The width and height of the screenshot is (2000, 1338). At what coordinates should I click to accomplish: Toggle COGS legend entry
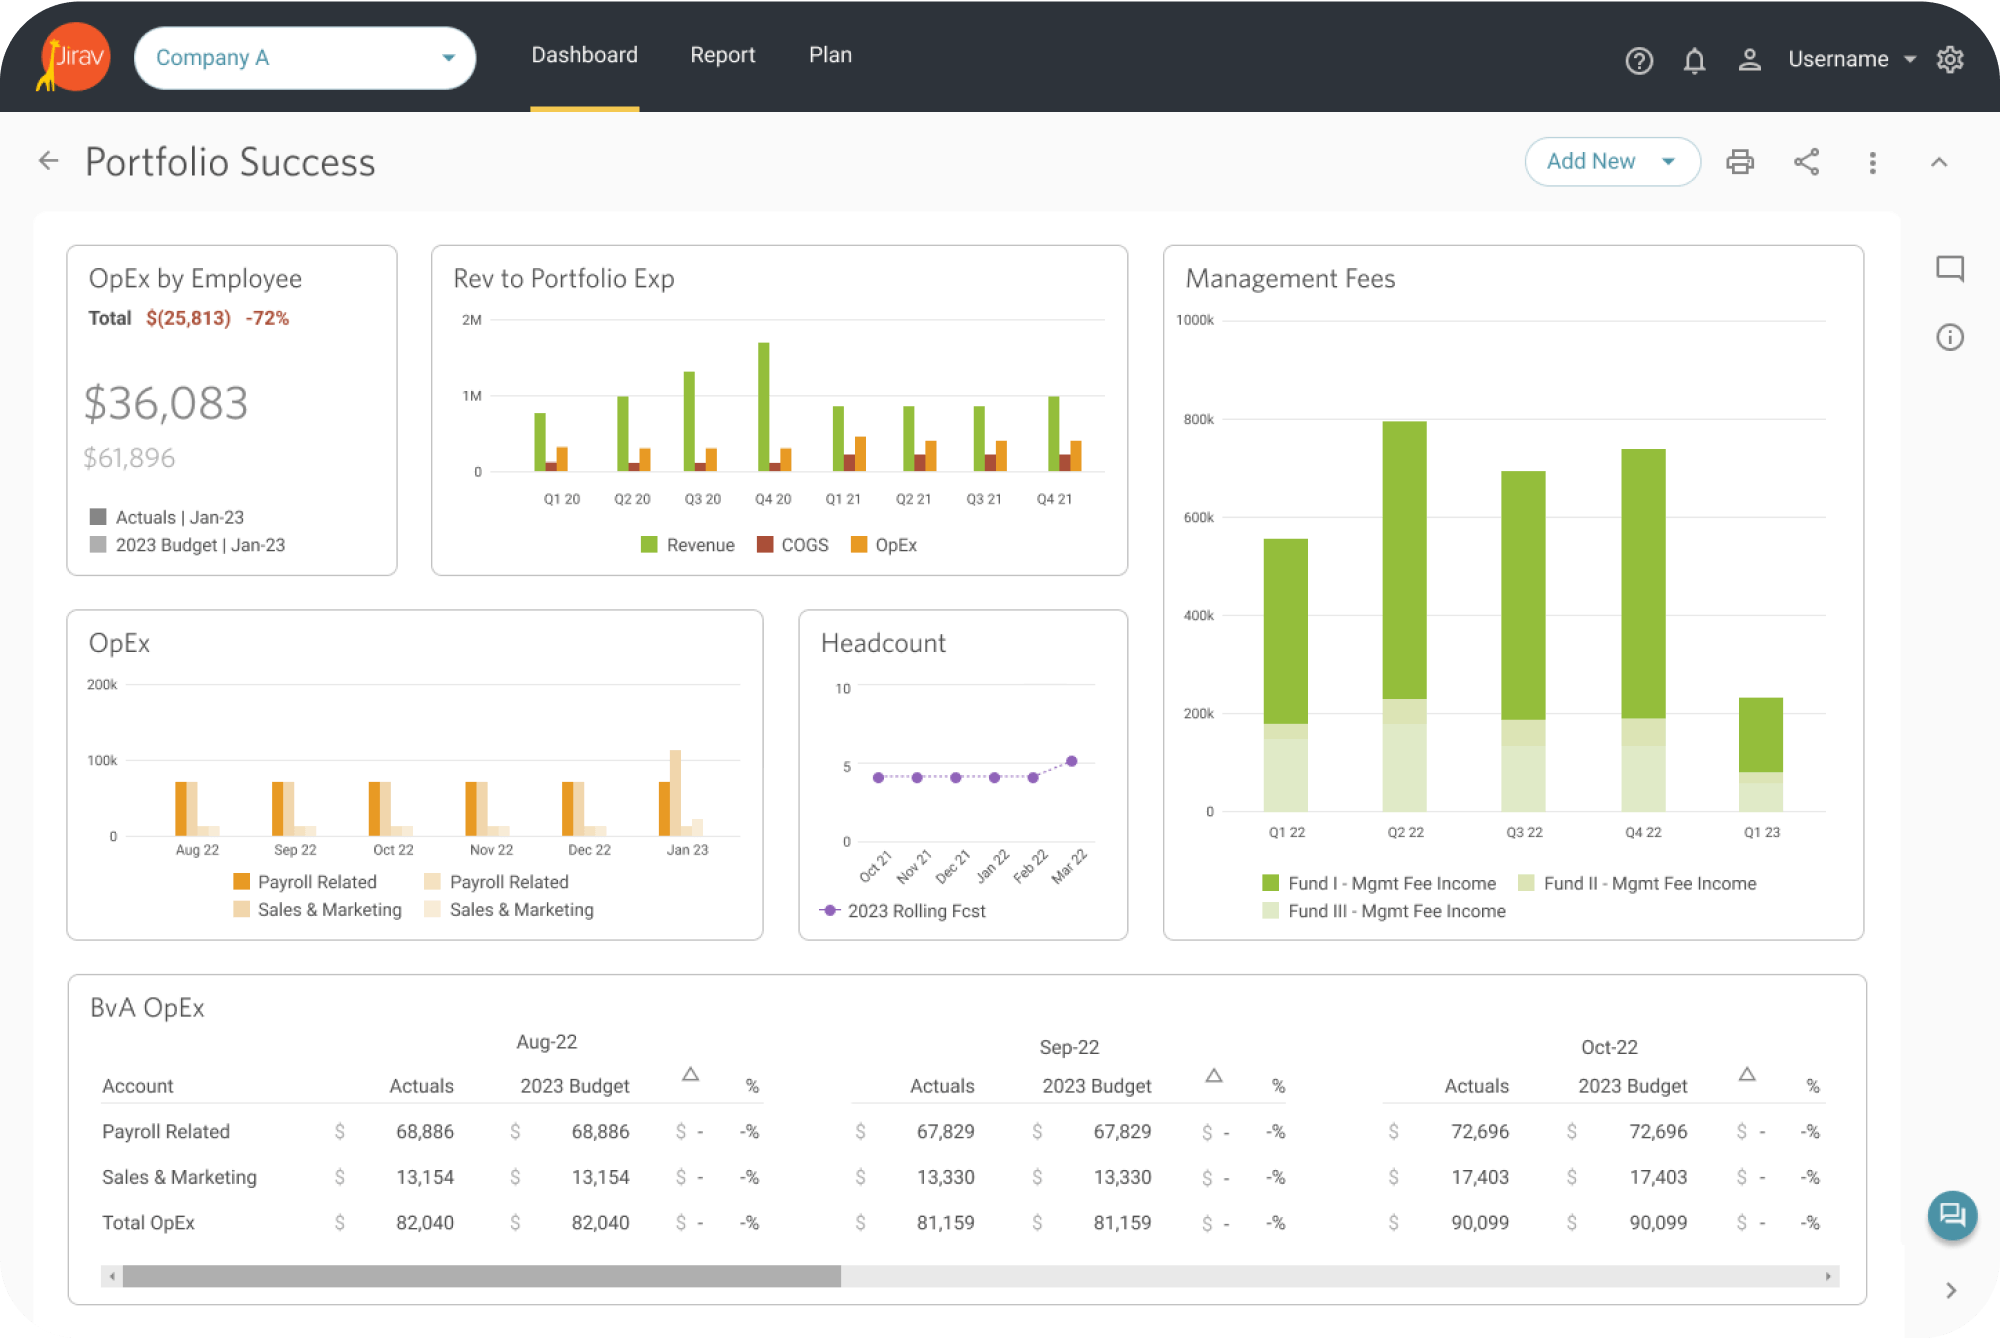793,545
